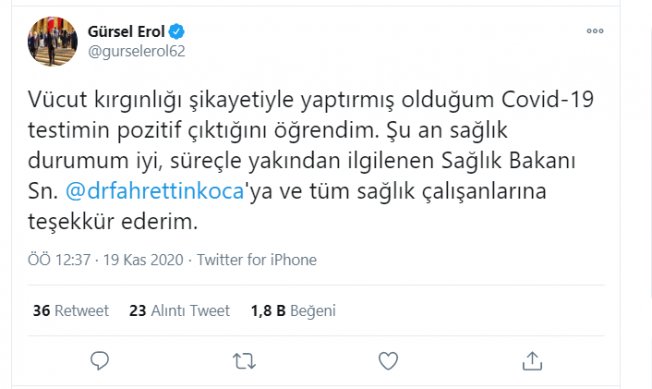Screen dimensions: 652x389
Task: Click the ÖÖ 12:37 timestamp
Action: click(59, 260)
